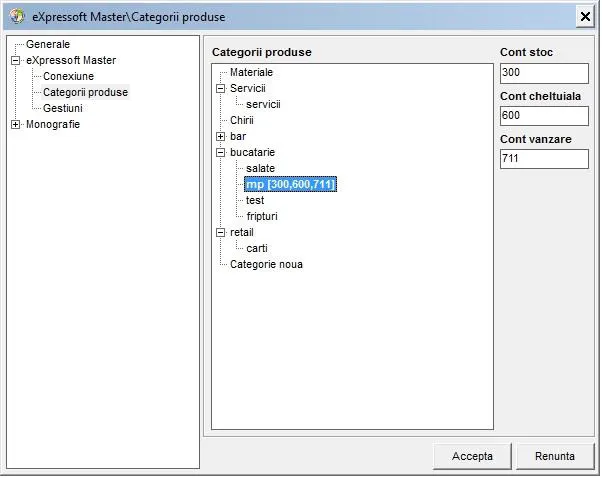
Task: Select the Categorie noua entry
Action: pyautogui.click(x=266, y=265)
